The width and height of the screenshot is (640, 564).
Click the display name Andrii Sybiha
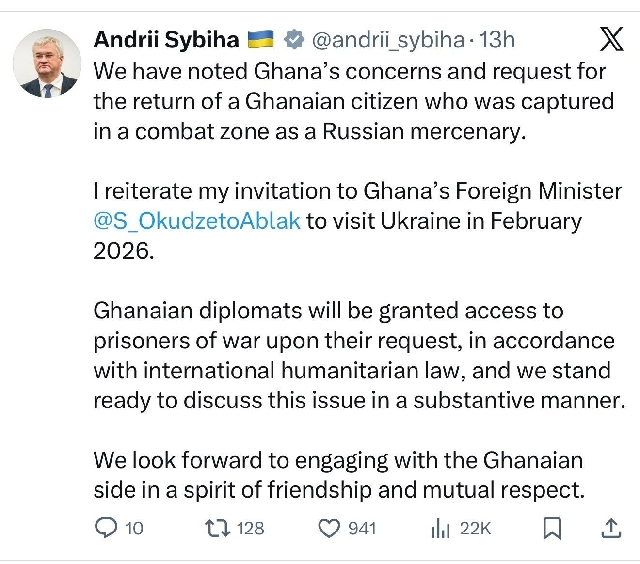[x=166, y=40]
